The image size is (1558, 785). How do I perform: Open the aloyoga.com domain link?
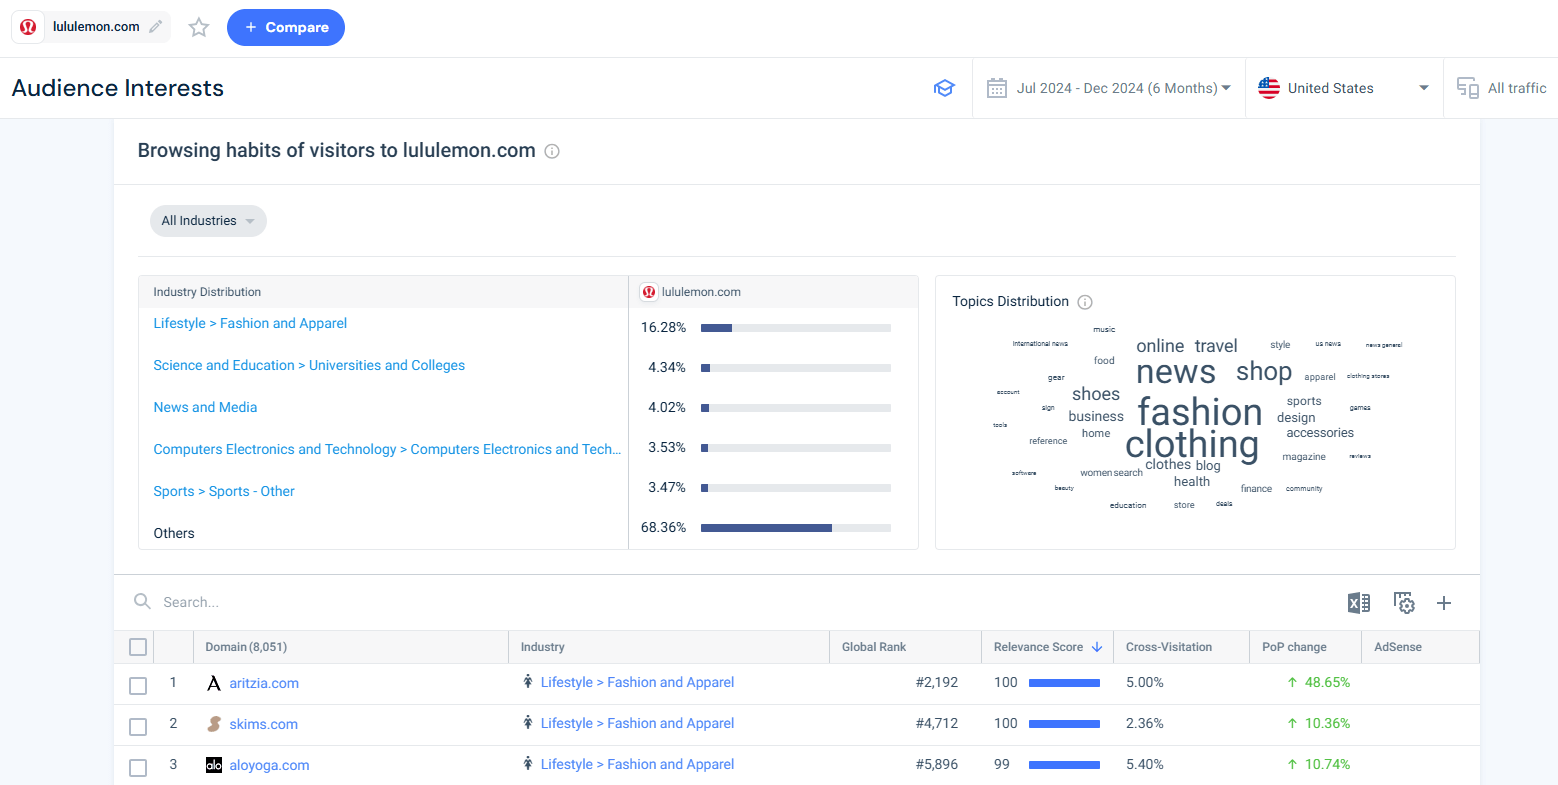269,765
